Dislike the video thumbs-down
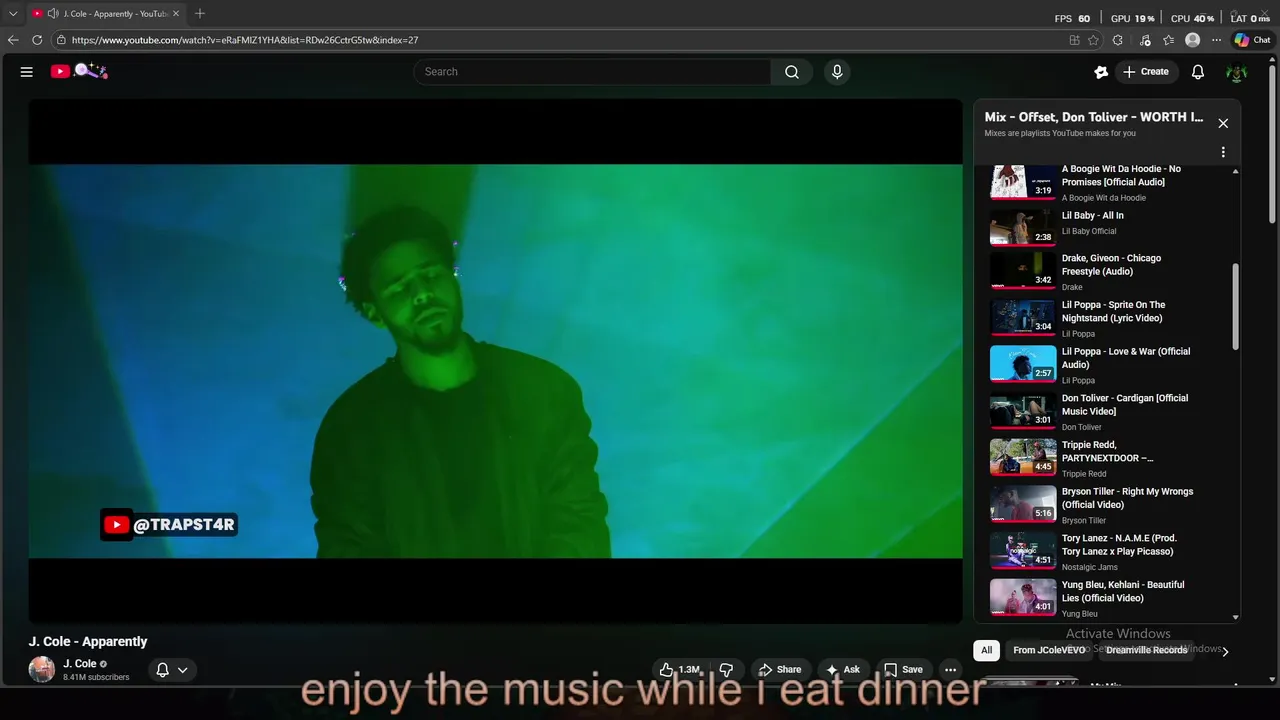 pyautogui.click(x=727, y=670)
